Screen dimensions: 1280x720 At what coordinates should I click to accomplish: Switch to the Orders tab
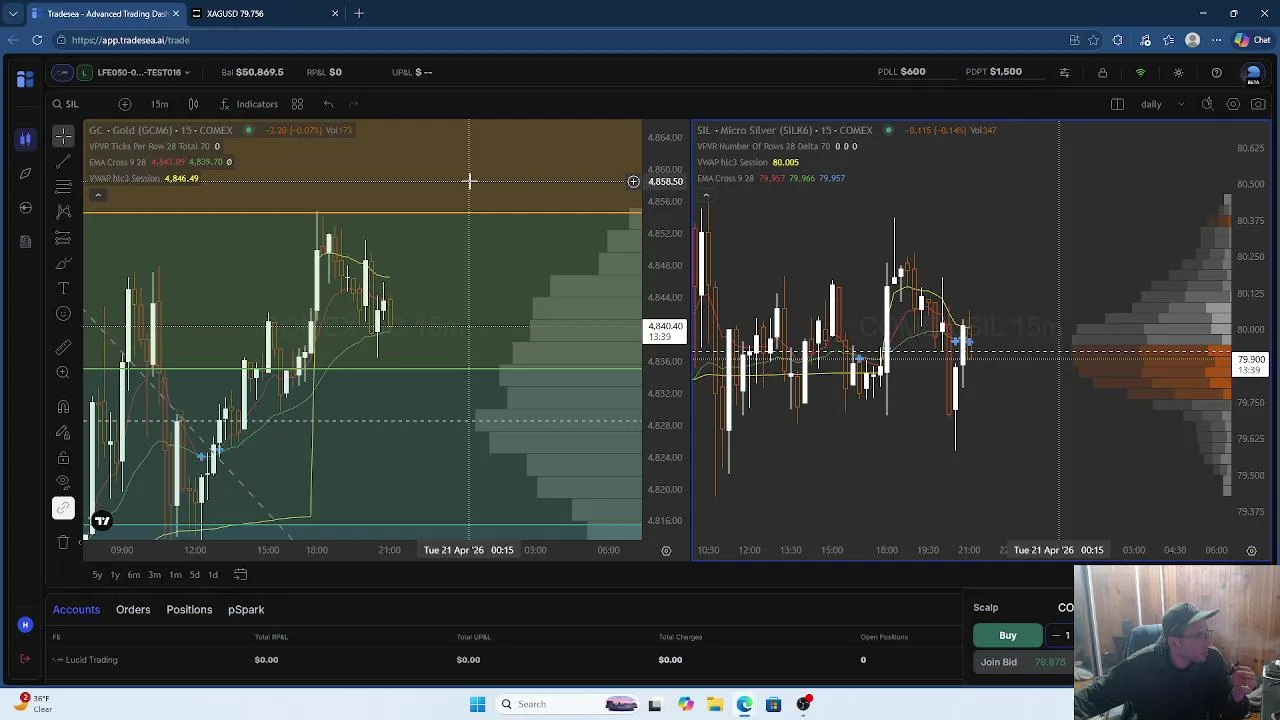(x=133, y=609)
